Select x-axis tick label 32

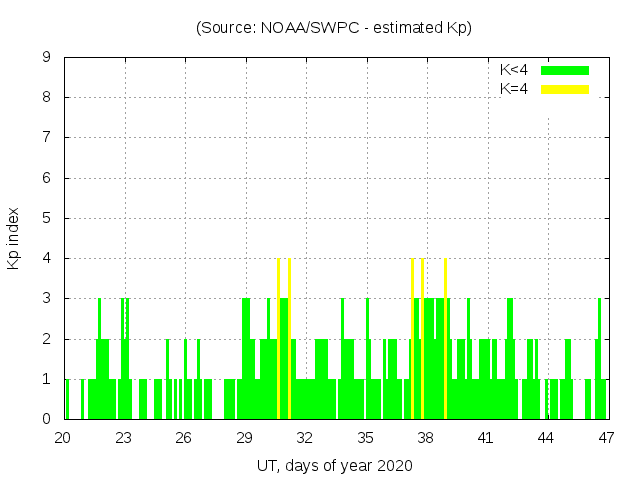click(305, 438)
